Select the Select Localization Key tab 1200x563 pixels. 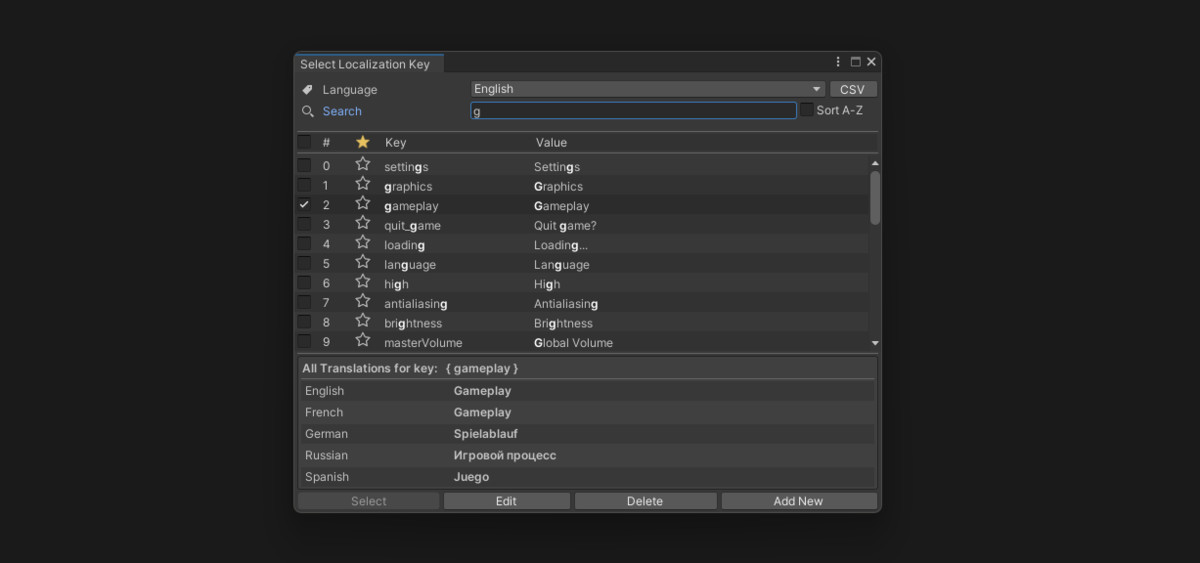coord(368,64)
